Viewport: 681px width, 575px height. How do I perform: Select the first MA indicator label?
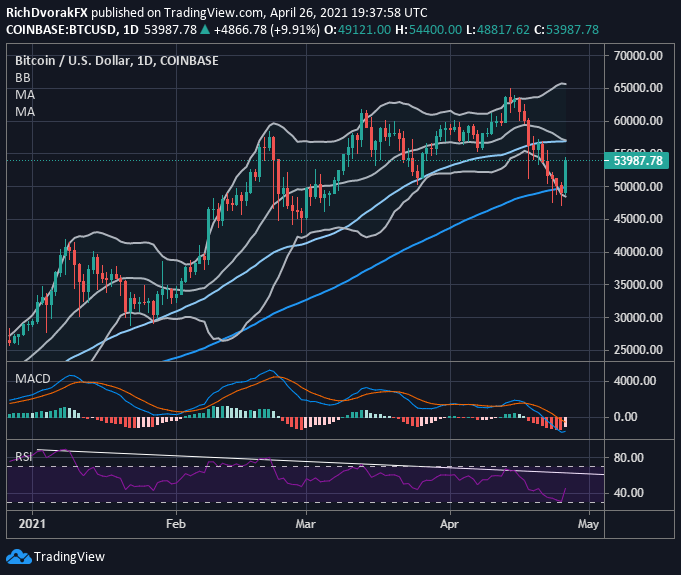[25, 95]
